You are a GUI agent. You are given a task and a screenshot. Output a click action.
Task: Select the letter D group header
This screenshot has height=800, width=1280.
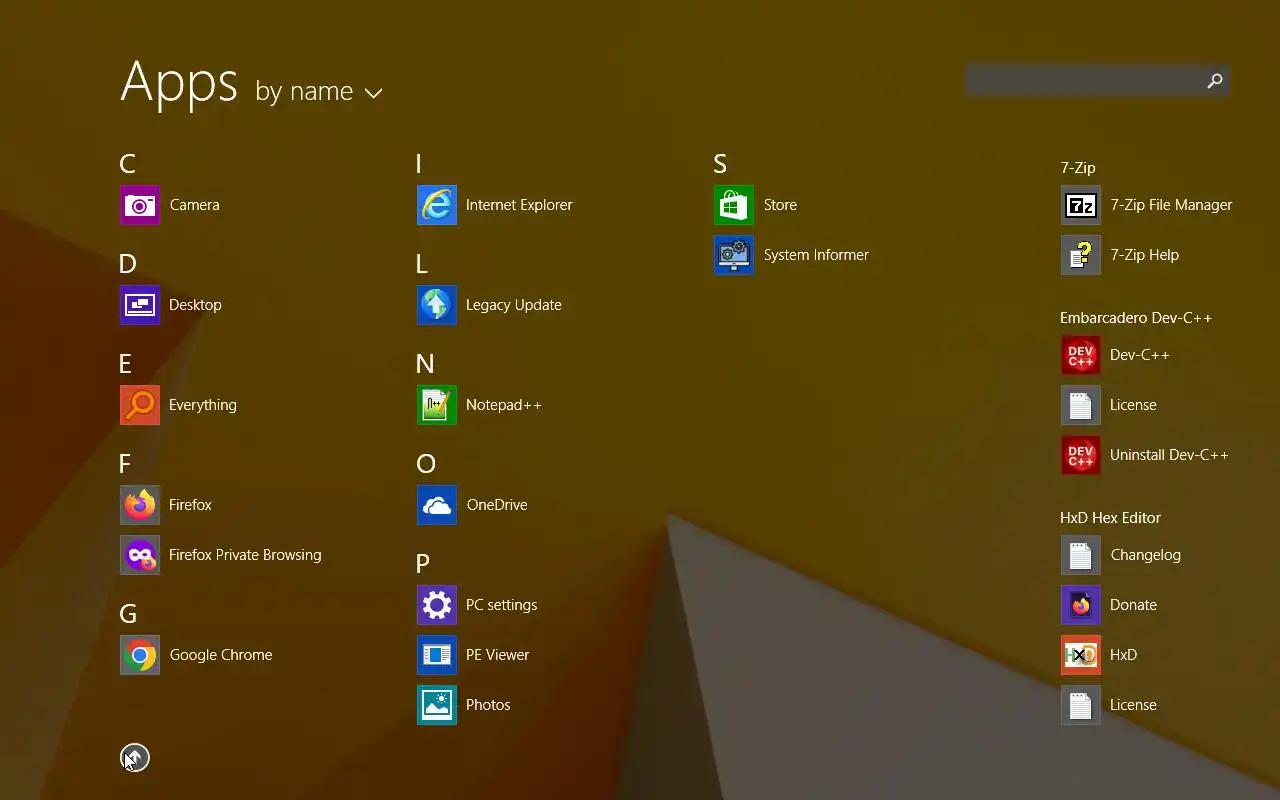point(128,264)
